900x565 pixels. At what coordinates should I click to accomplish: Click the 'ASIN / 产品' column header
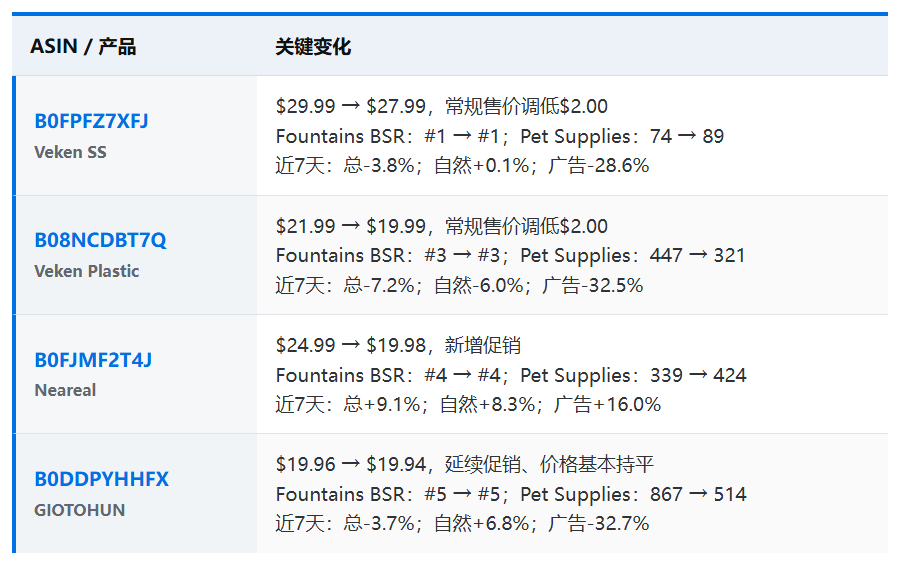pos(83,47)
